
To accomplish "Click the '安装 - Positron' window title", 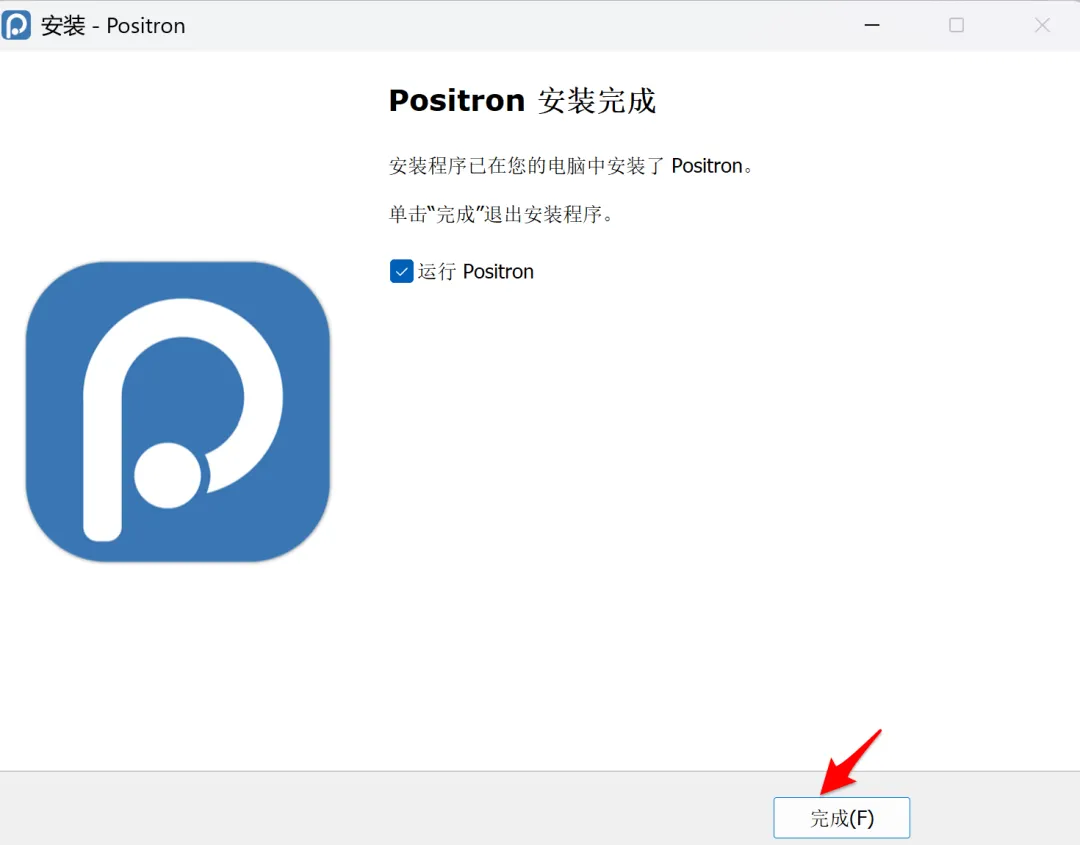I will pyautogui.click(x=113, y=25).
